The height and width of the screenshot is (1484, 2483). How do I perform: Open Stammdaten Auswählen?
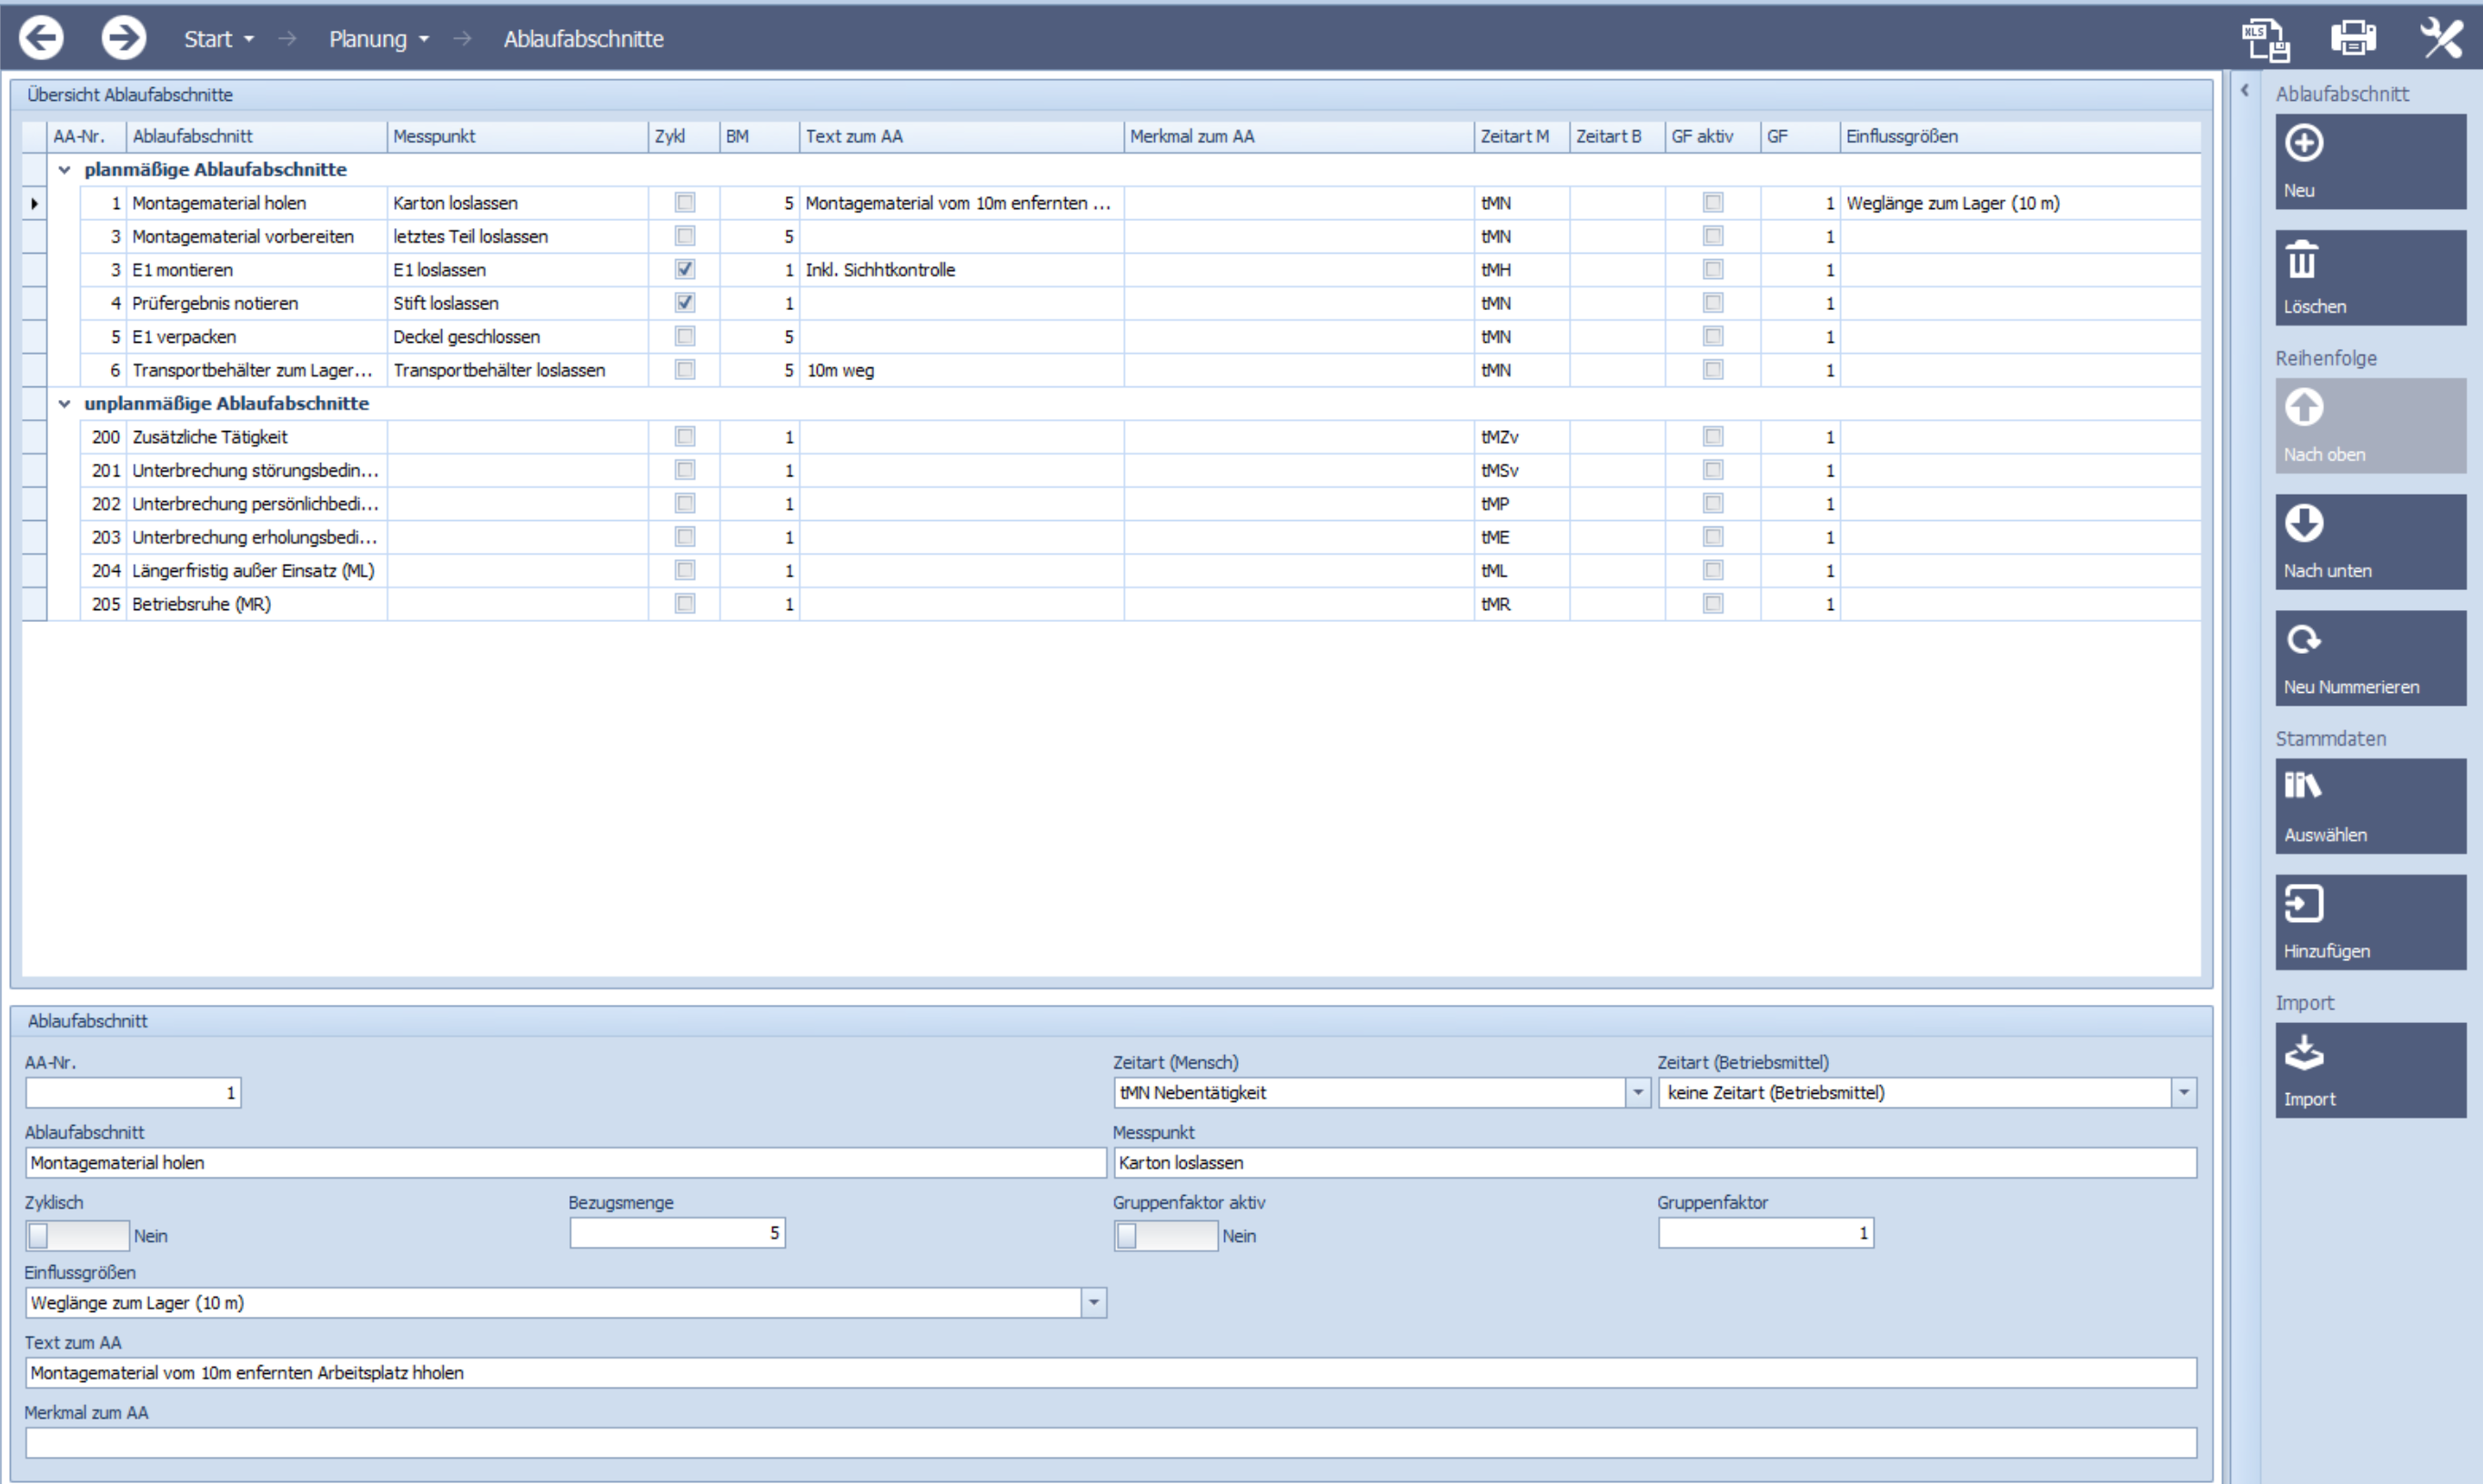point(2370,805)
